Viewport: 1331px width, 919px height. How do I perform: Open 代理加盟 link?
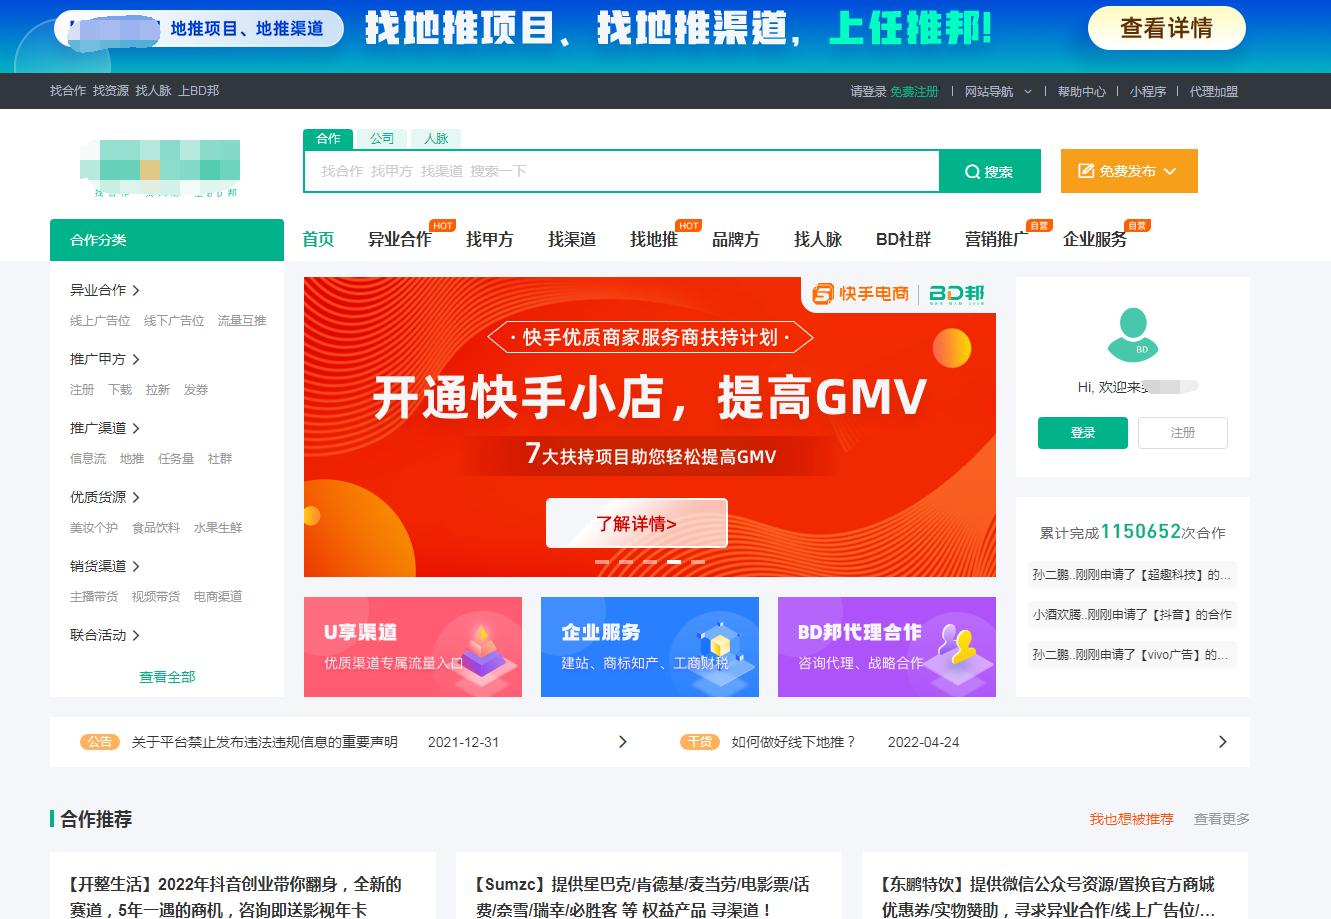tap(1214, 91)
